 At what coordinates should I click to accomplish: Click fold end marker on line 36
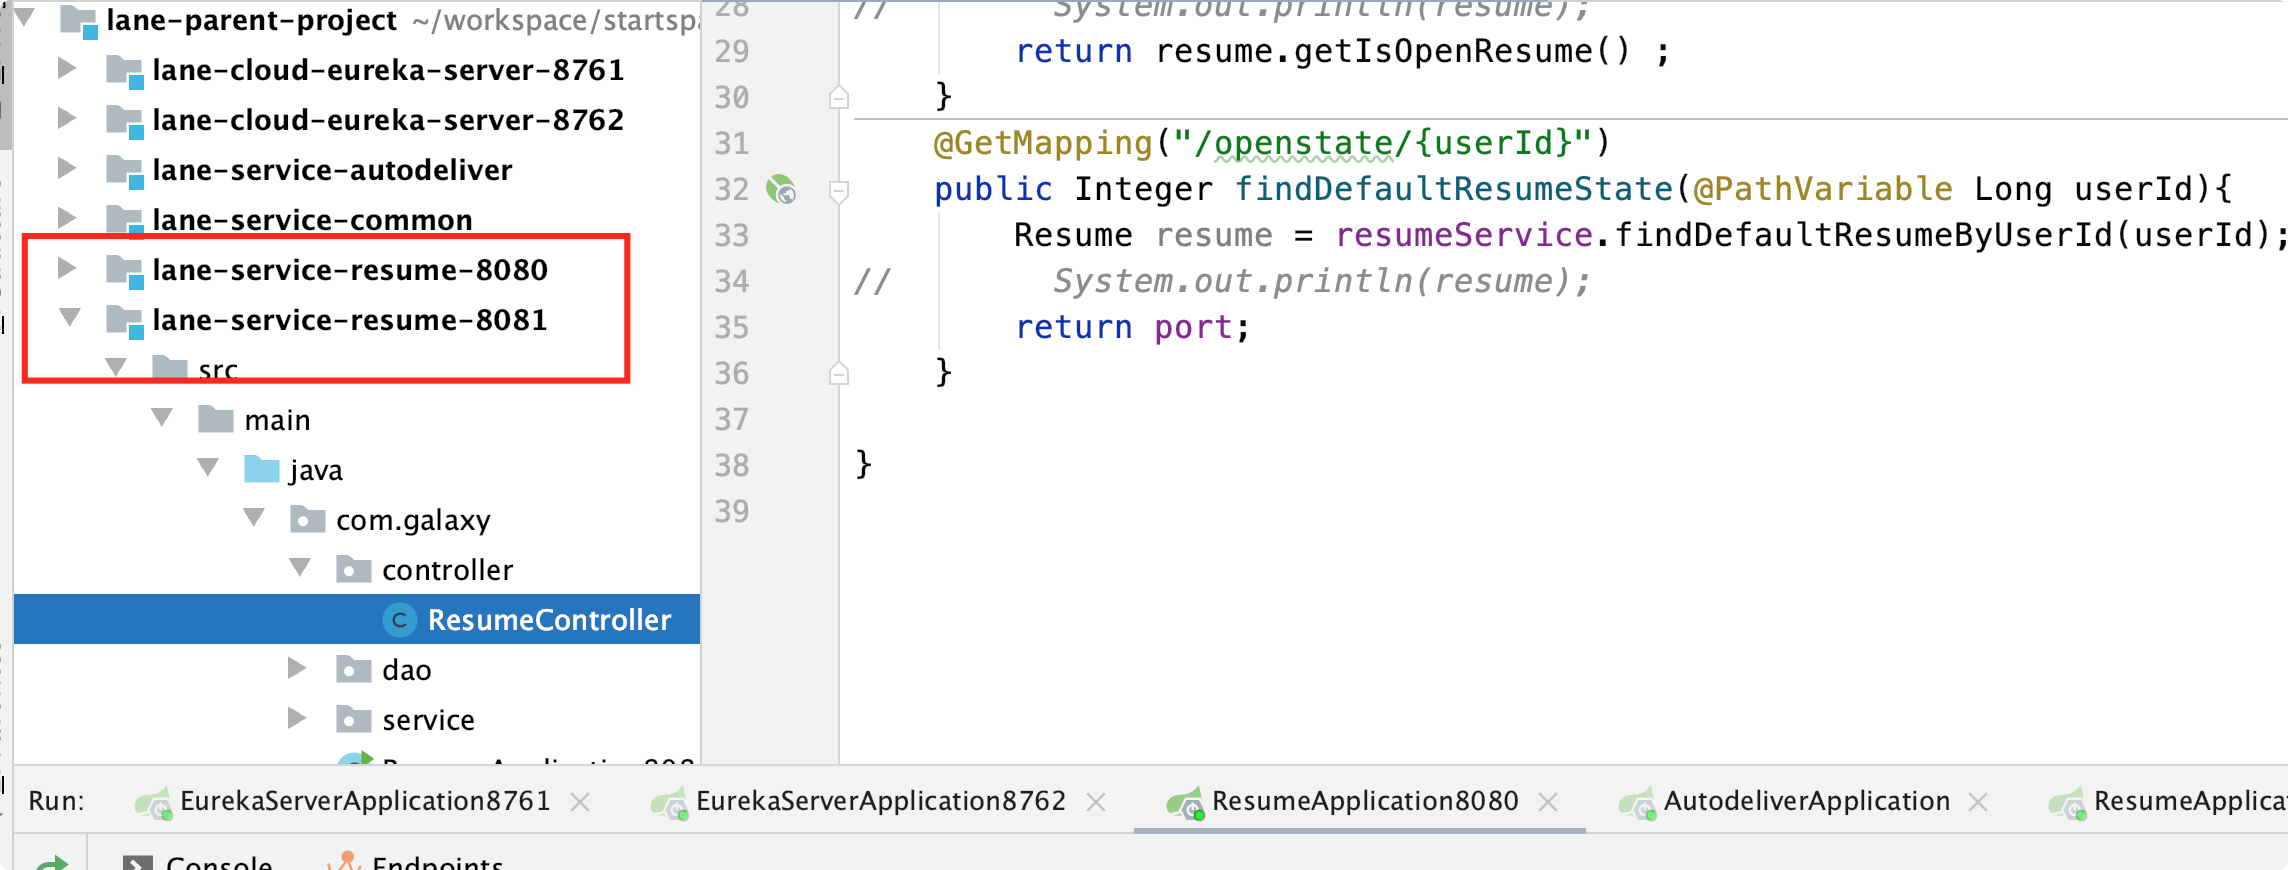839,373
